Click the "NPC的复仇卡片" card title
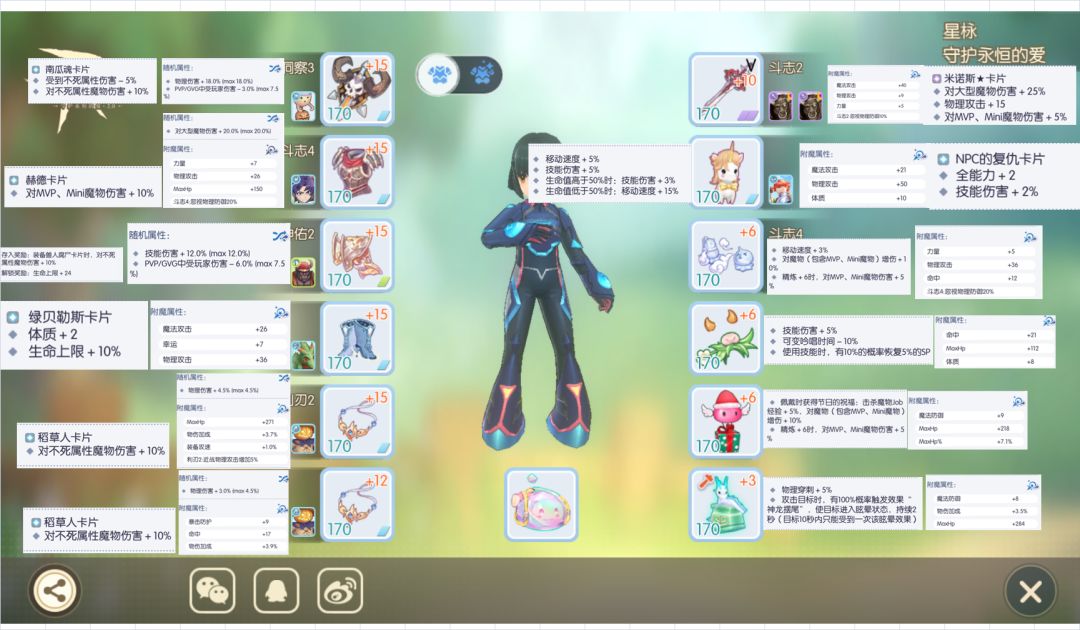Image resolution: width=1080 pixels, height=630 pixels. (x=999, y=158)
